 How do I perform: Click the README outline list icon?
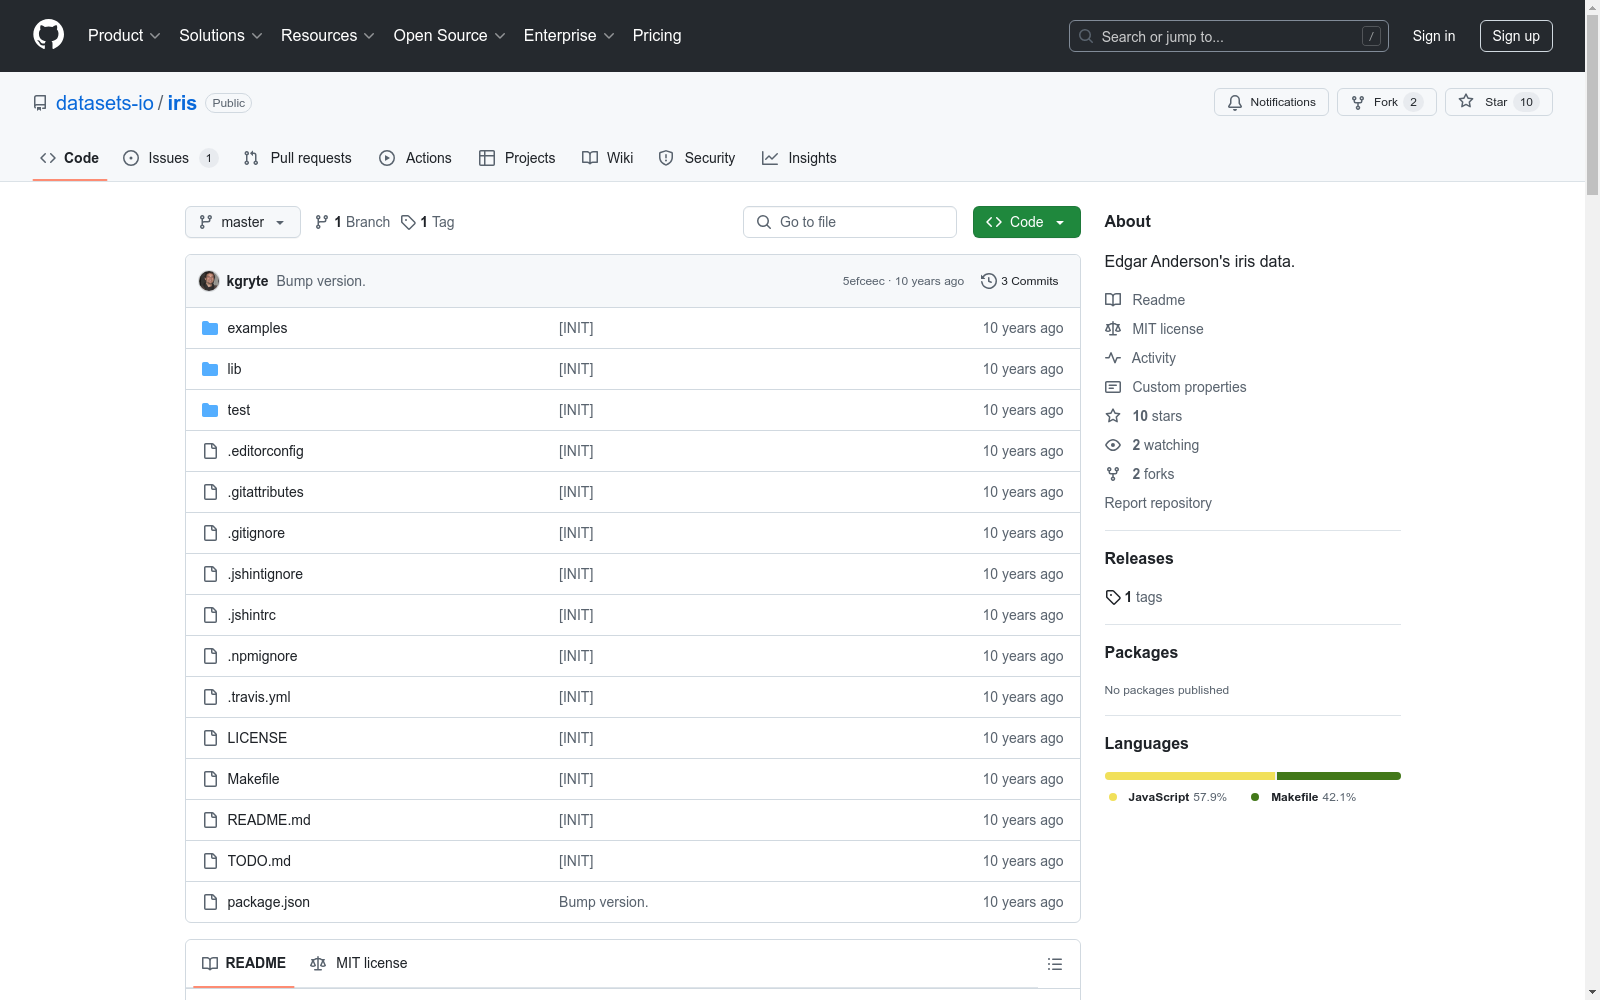coord(1054,964)
